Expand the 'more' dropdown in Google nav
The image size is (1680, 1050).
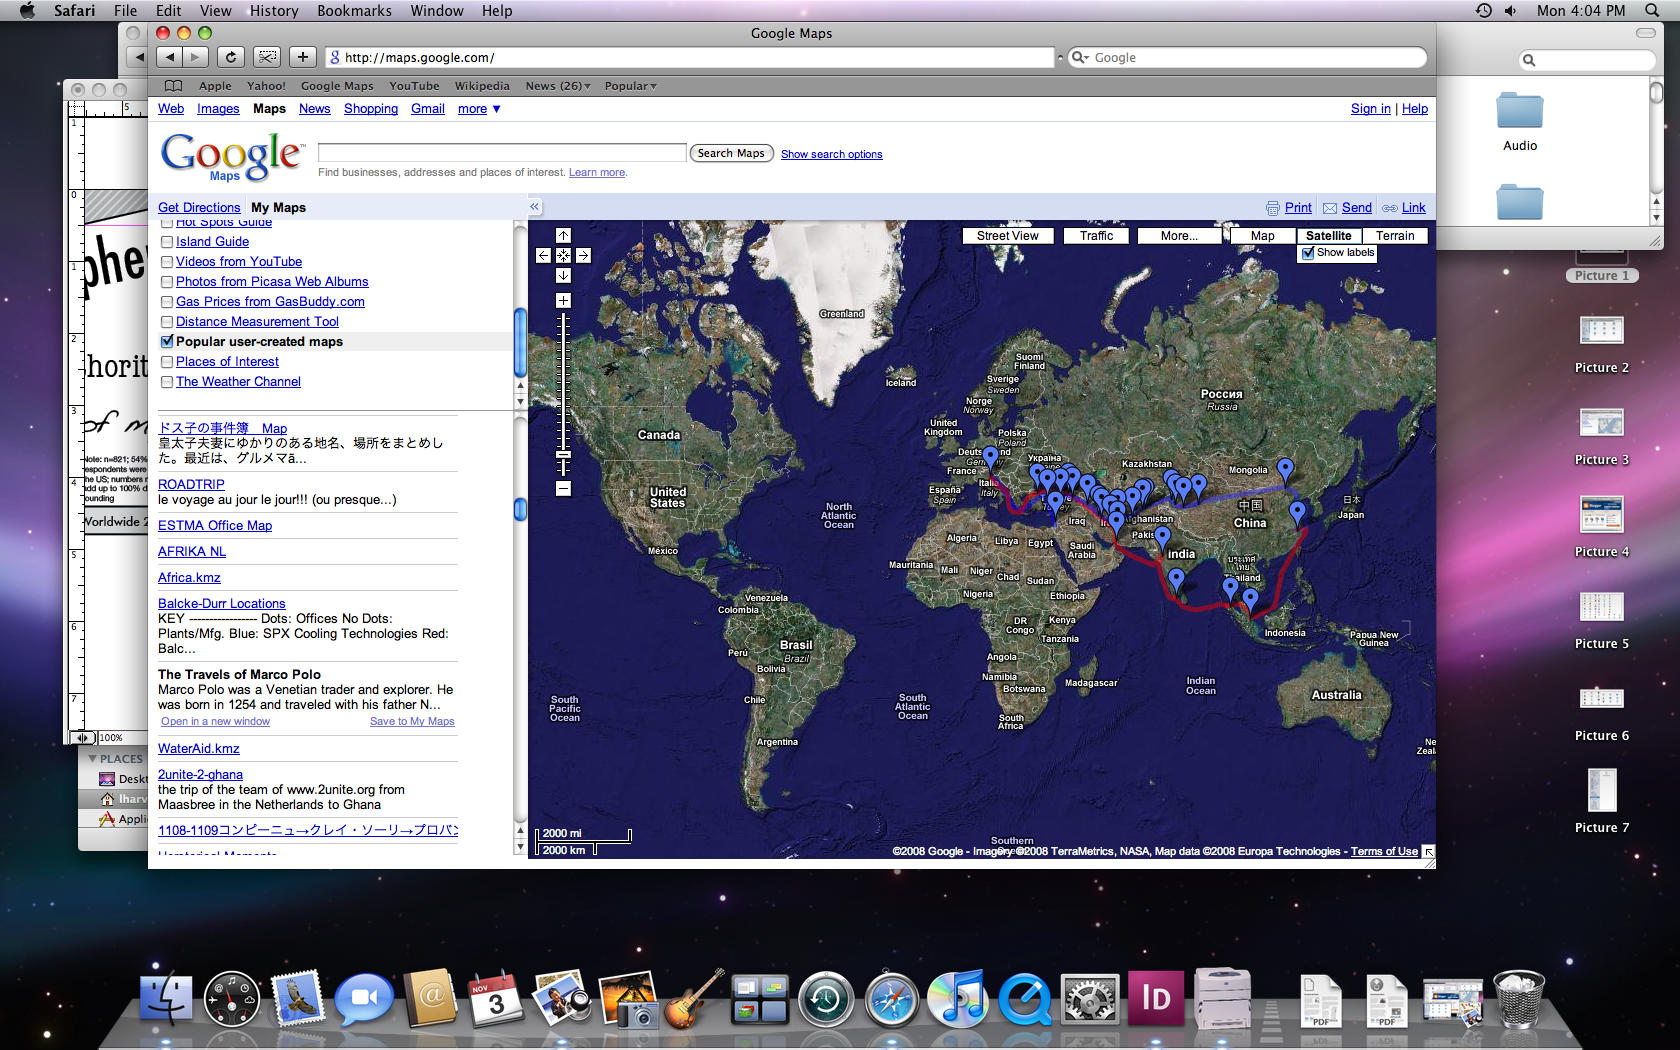(479, 109)
